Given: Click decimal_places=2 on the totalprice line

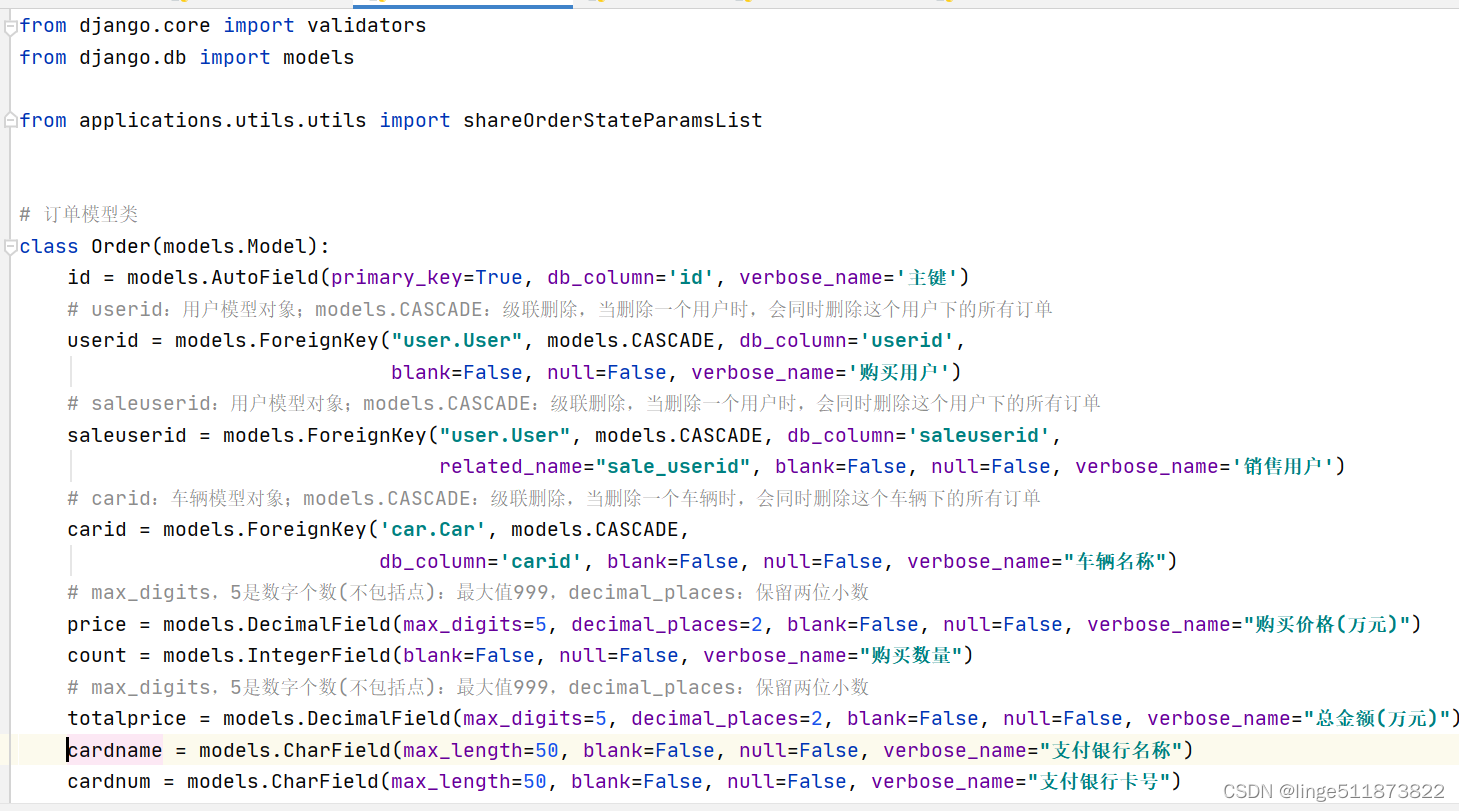Looking at the screenshot, I should click(727, 719).
